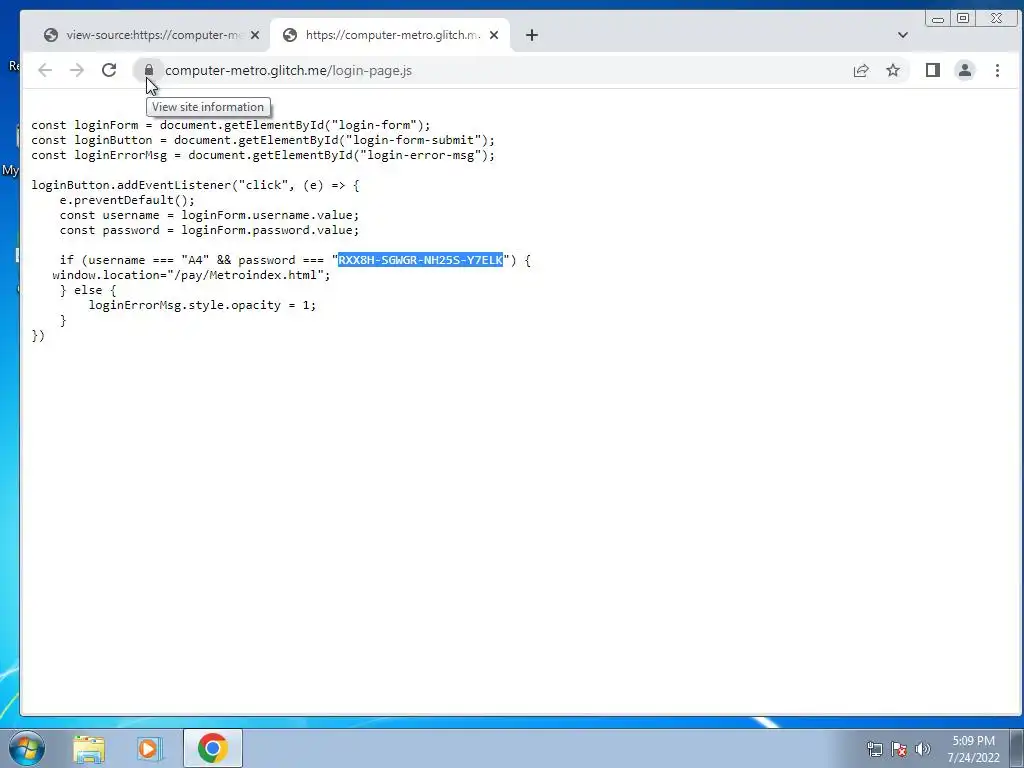Click the text "e.preventDefault();"
Image resolution: width=1024 pixels, height=768 pixels.
(x=127, y=200)
